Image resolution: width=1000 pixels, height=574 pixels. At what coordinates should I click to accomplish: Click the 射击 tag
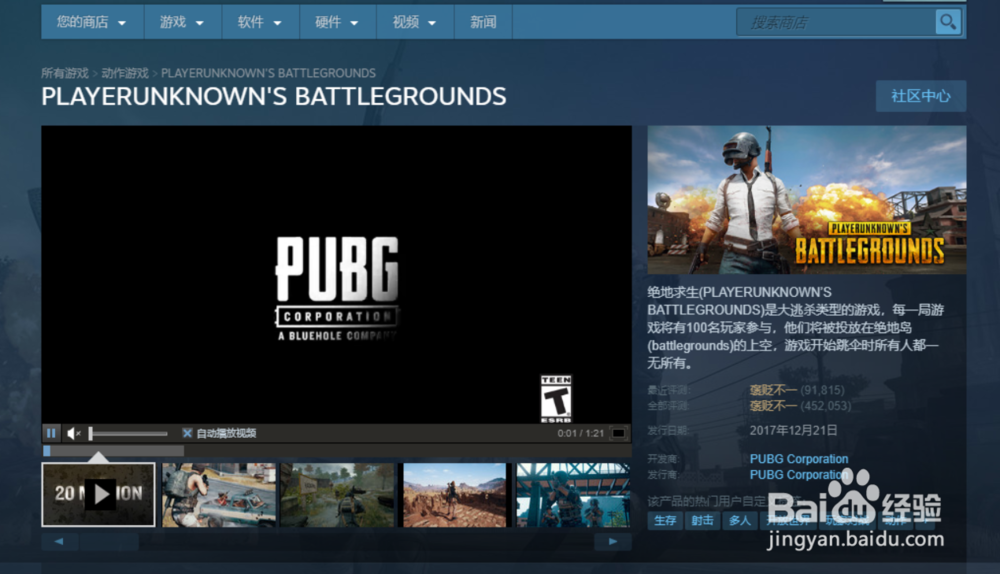click(702, 520)
